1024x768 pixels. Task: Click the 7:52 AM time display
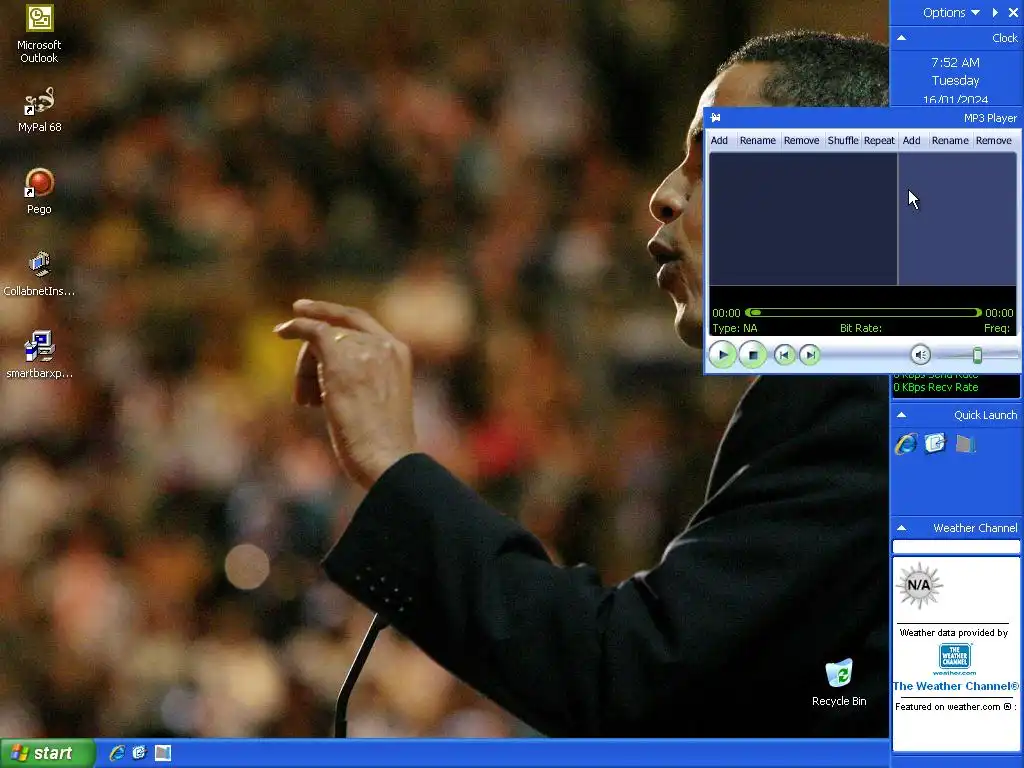coord(955,63)
